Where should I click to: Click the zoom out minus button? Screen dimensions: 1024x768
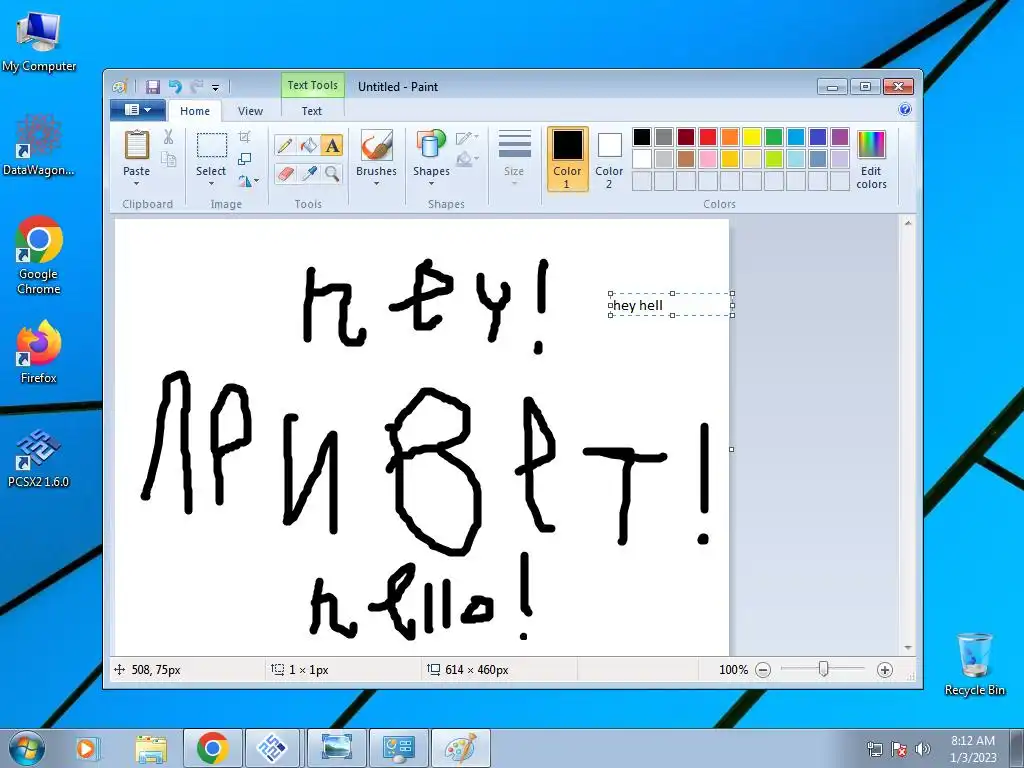tap(763, 670)
